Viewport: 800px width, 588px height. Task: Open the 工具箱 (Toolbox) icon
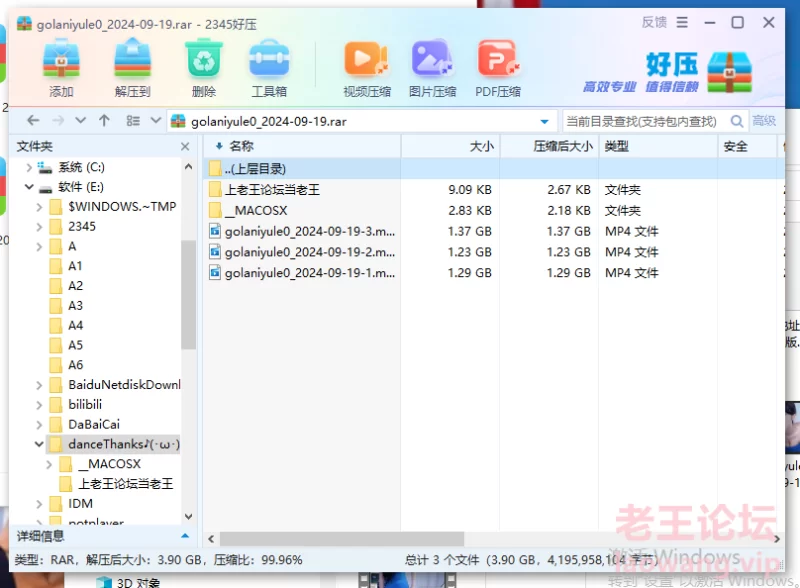pos(269,69)
